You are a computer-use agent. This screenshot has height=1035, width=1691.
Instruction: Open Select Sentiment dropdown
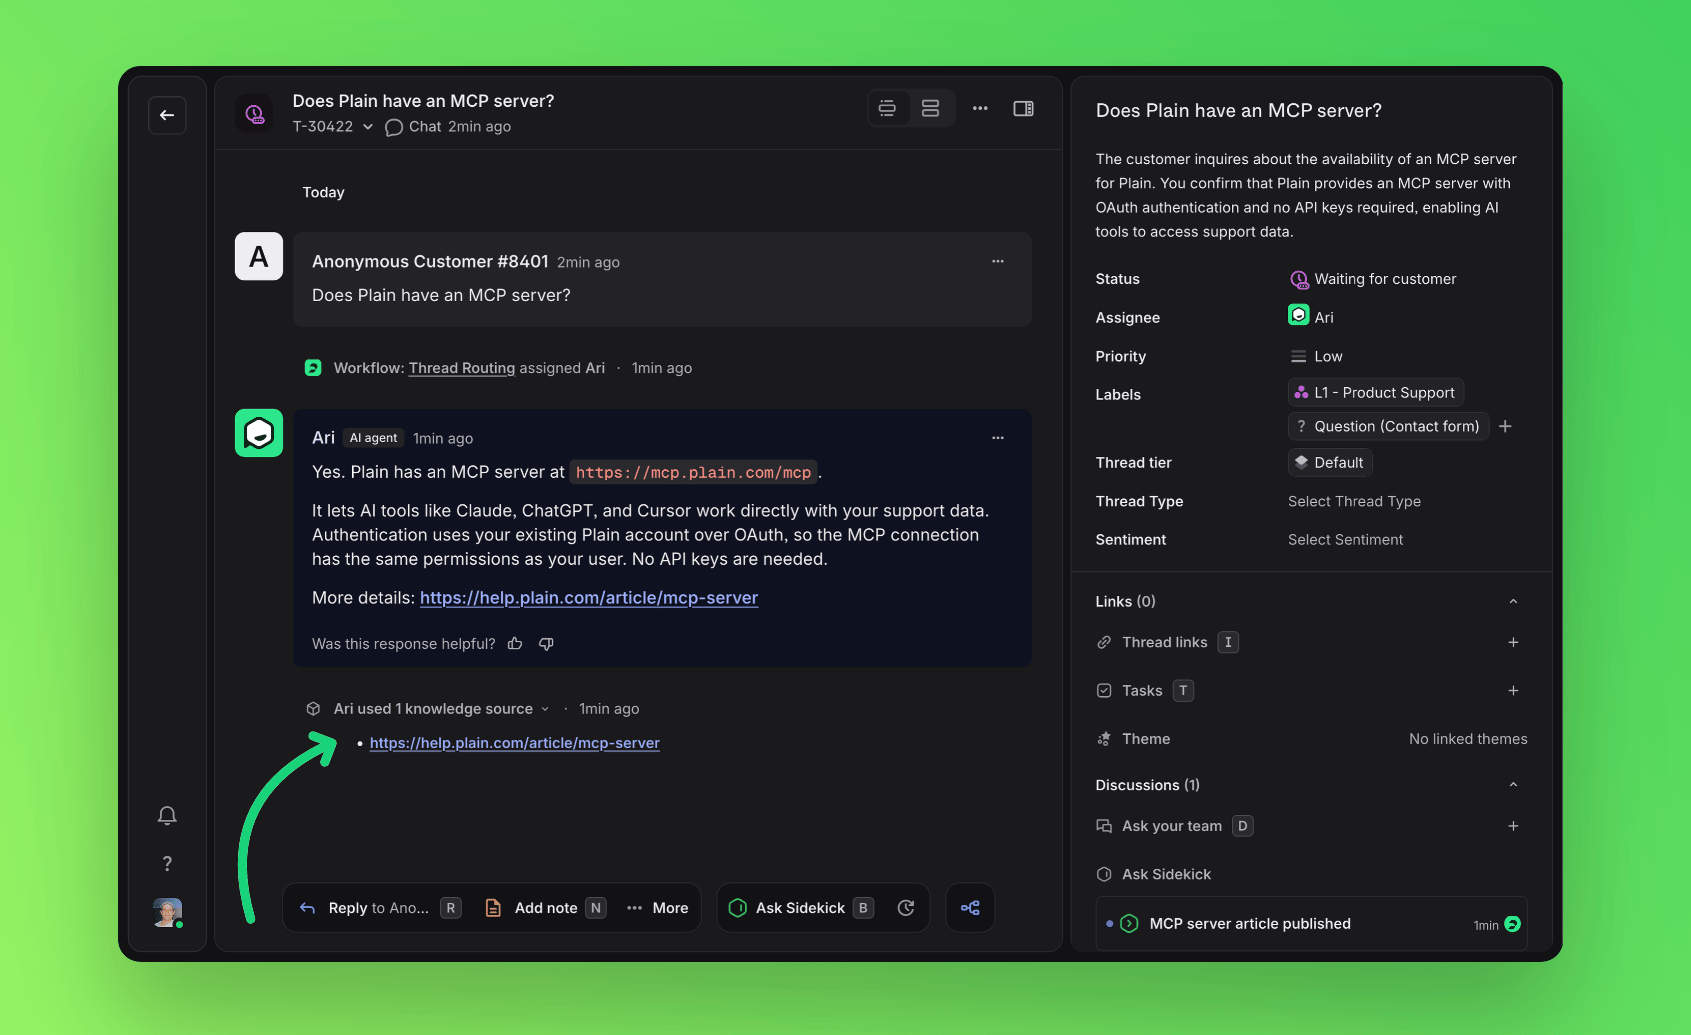pos(1345,540)
